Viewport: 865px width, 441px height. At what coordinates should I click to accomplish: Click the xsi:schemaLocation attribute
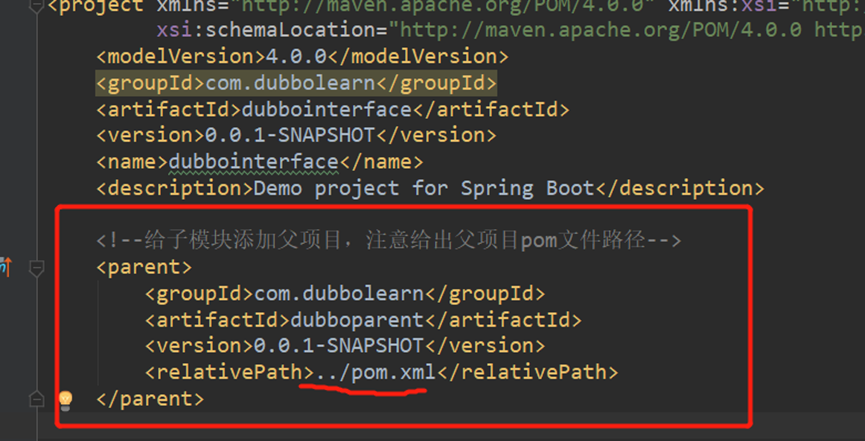coord(272,30)
